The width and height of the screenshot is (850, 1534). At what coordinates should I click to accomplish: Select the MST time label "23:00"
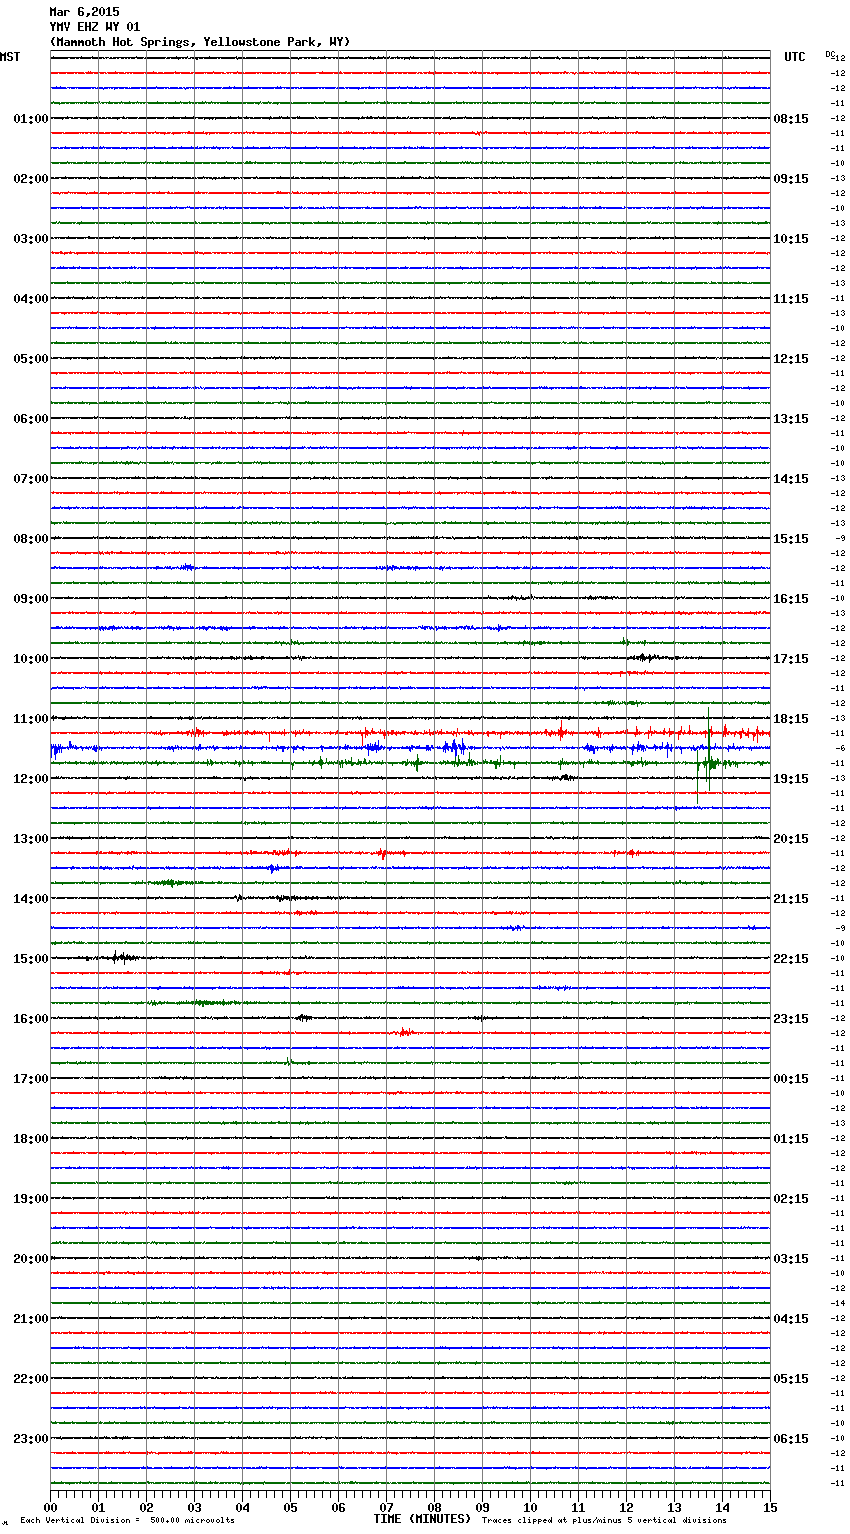pyautogui.click(x=31, y=1439)
